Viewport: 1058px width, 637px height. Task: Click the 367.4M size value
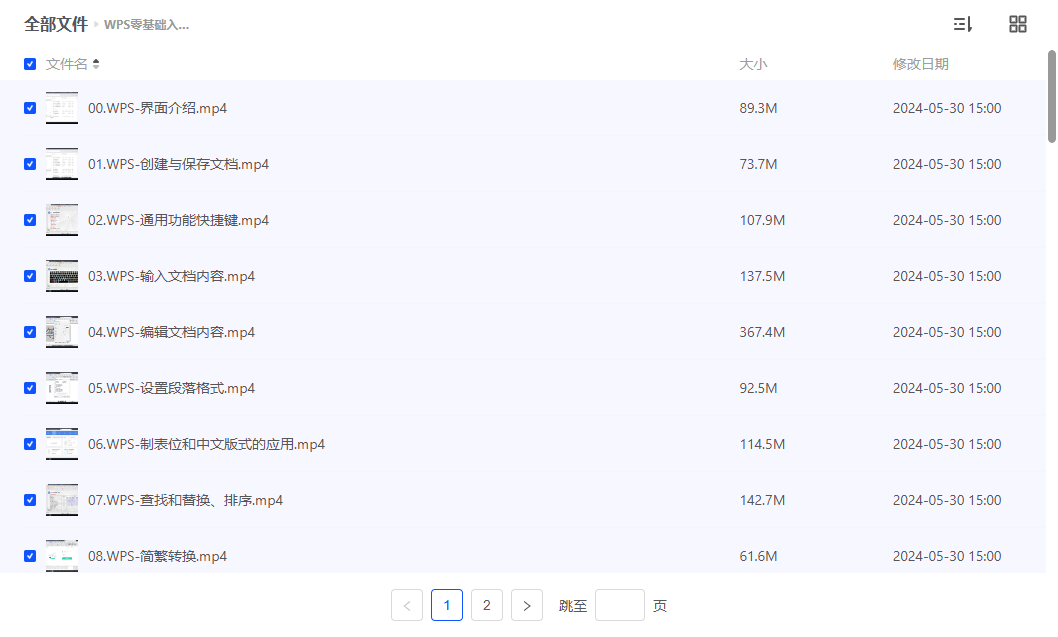[762, 332]
